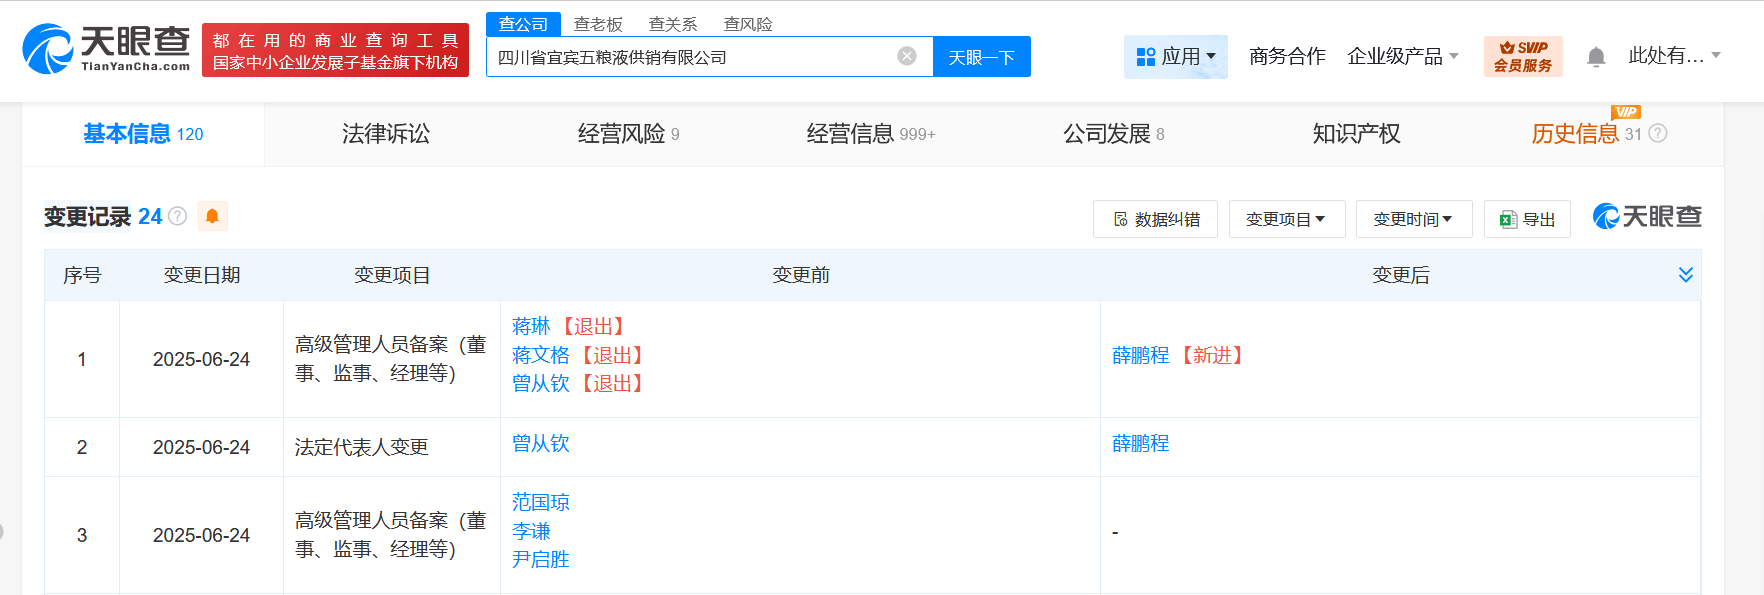Viewport: 1764px width, 595px height.
Task: Click the TianYanCha logo
Action: [106, 49]
